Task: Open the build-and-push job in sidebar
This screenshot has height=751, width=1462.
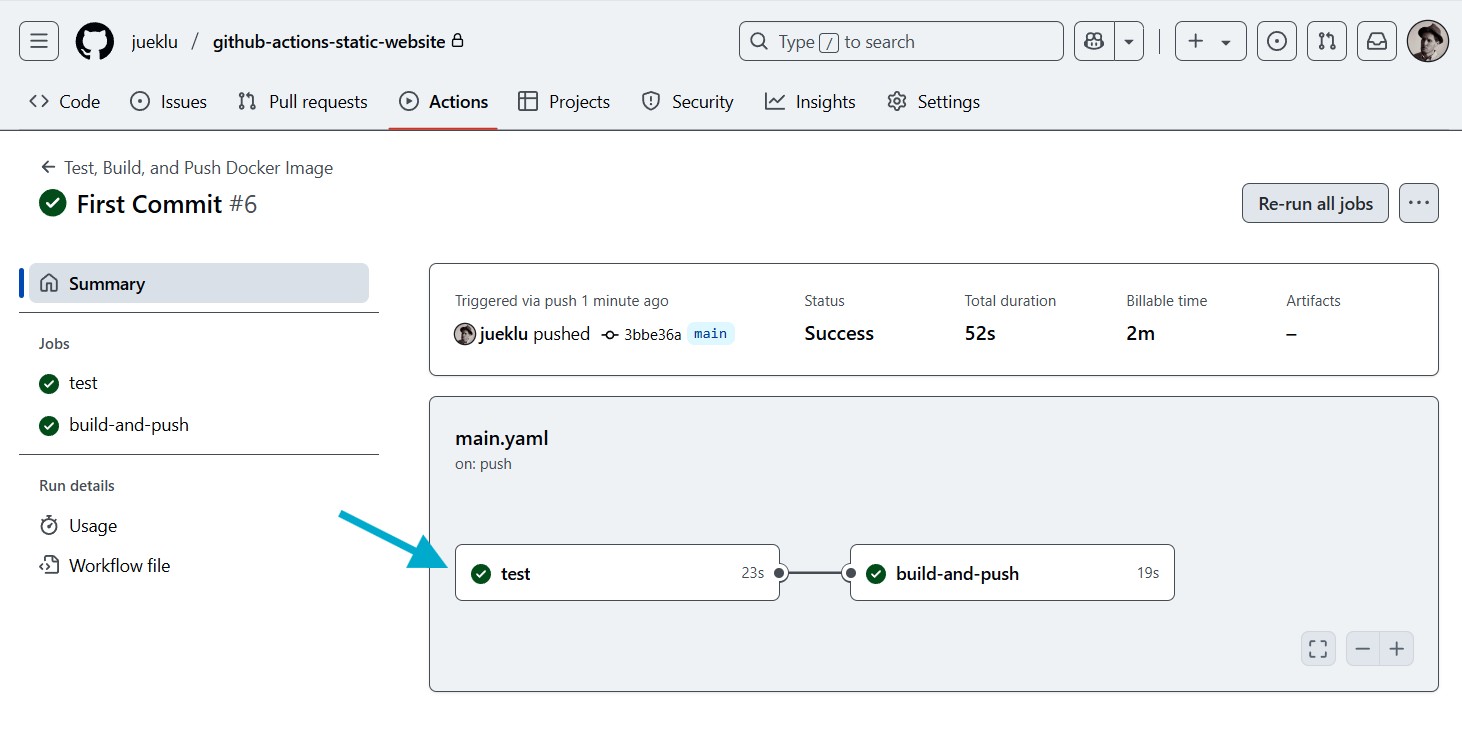Action: point(128,425)
